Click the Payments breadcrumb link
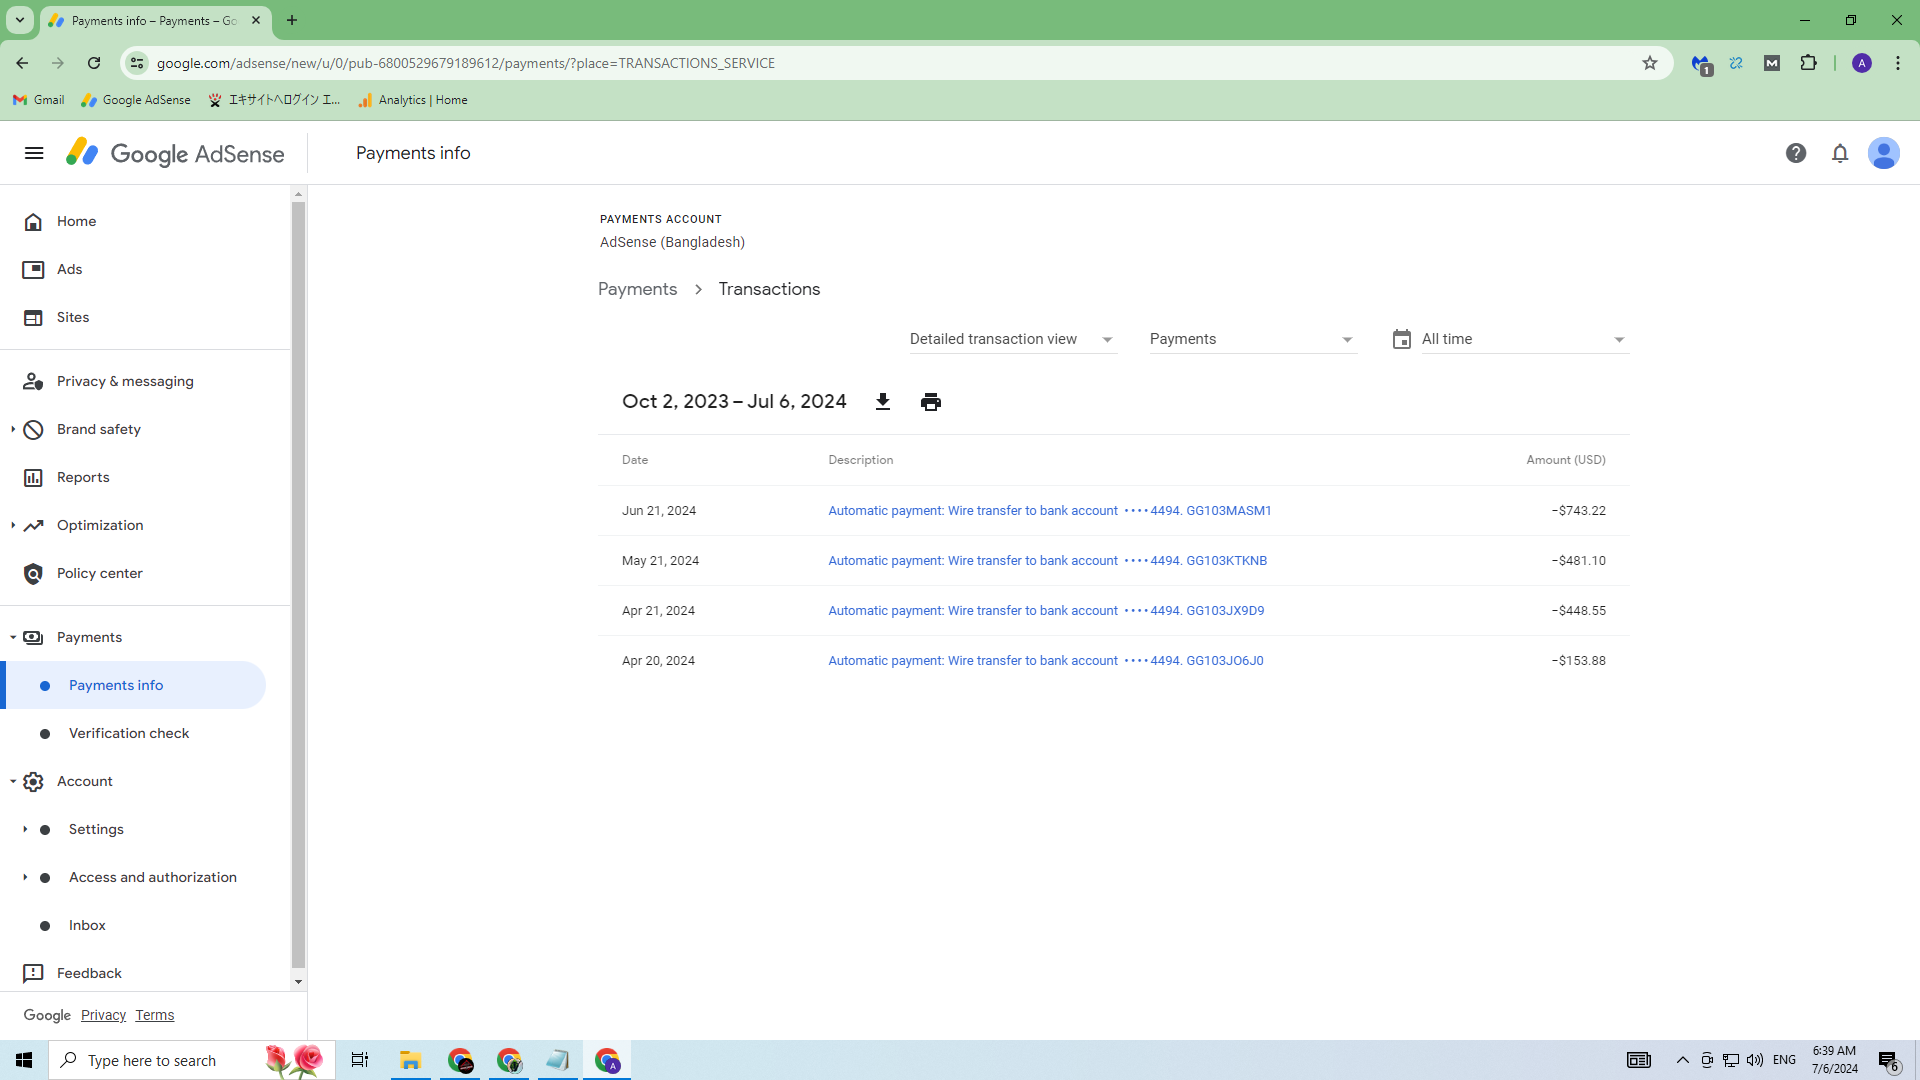 coord(637,289)
